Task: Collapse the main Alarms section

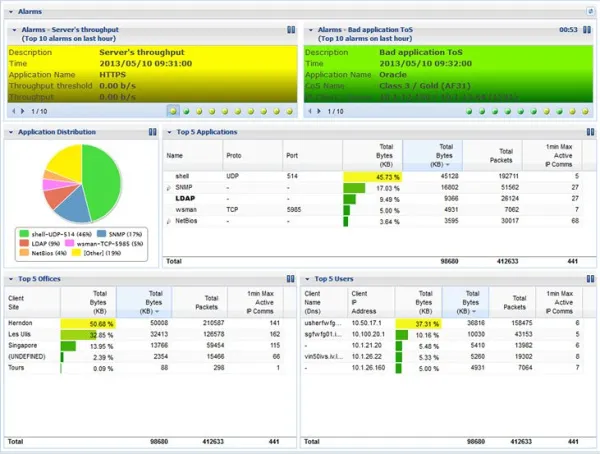Action: tap(8, 9)
